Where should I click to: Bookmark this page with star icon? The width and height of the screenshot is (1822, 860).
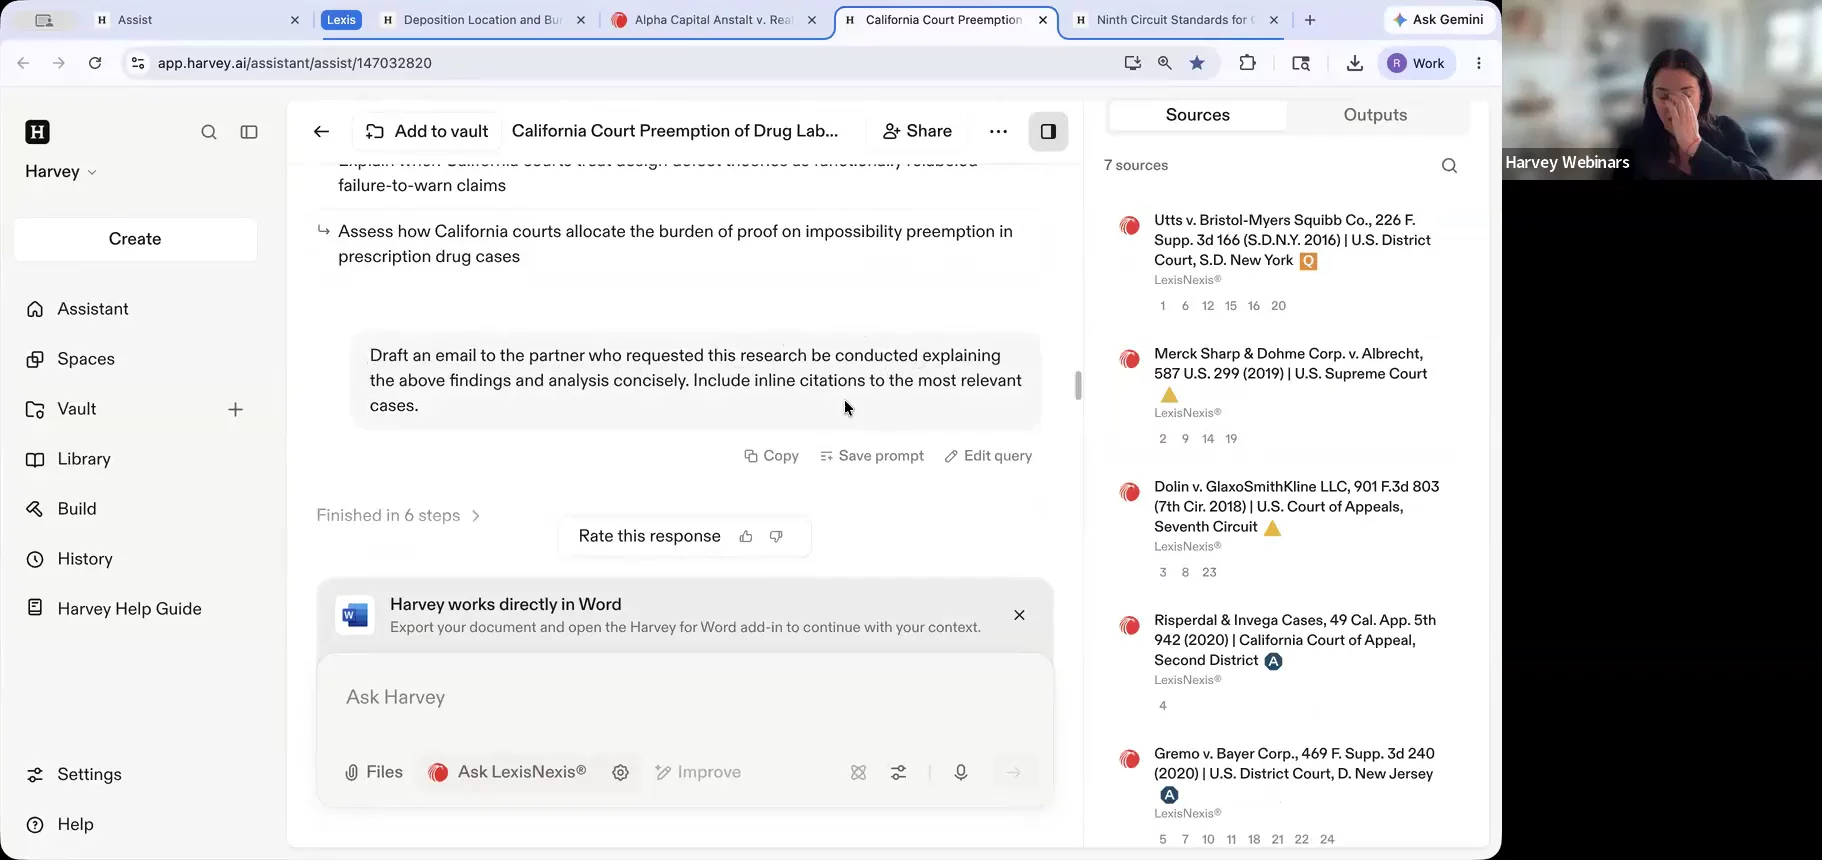[x=1197, y=63]
